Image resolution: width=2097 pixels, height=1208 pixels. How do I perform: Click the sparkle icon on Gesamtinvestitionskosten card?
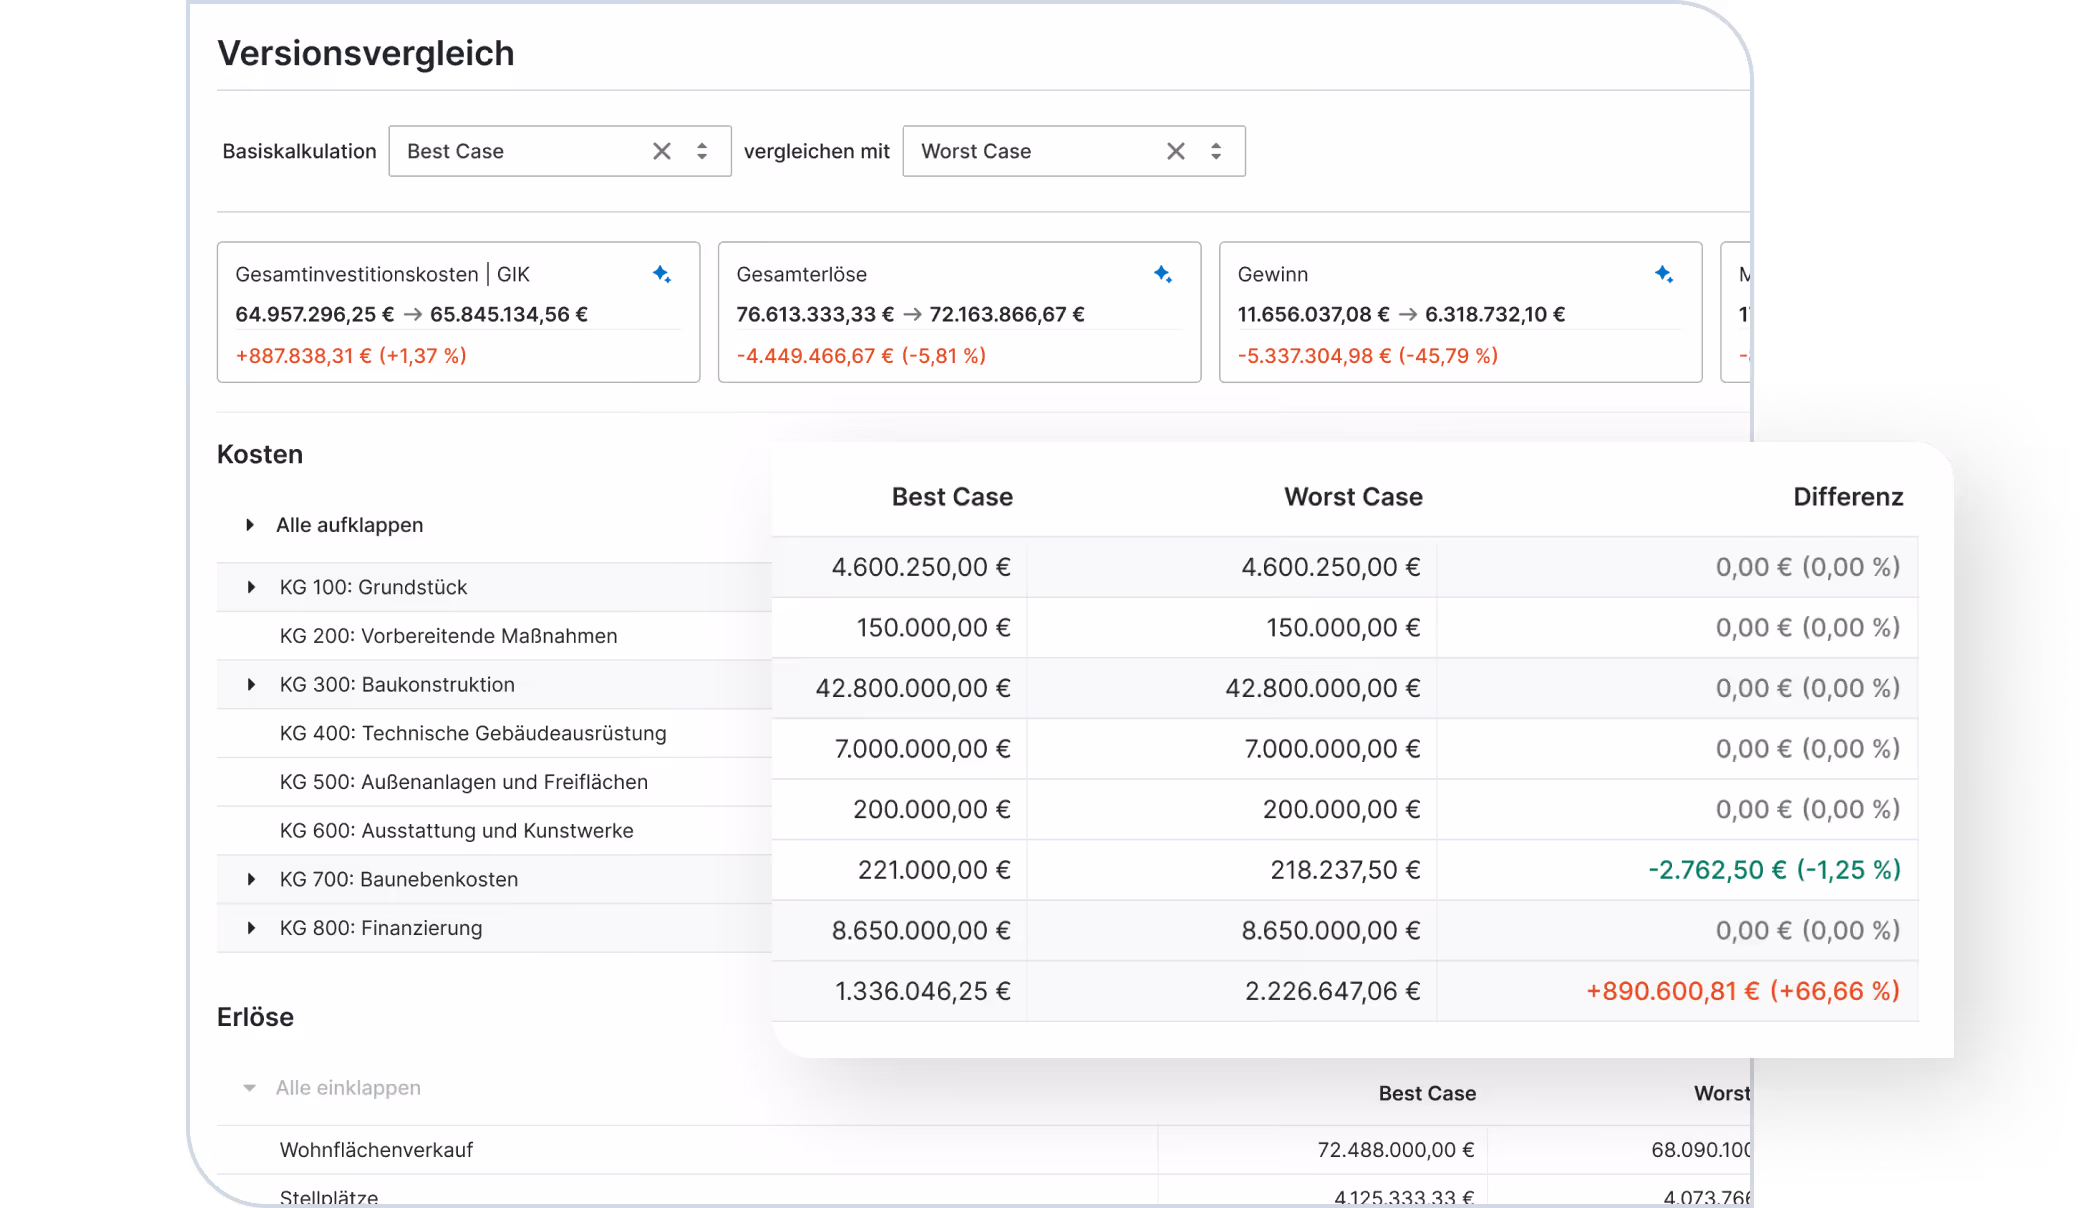click(x=661, y=274)
